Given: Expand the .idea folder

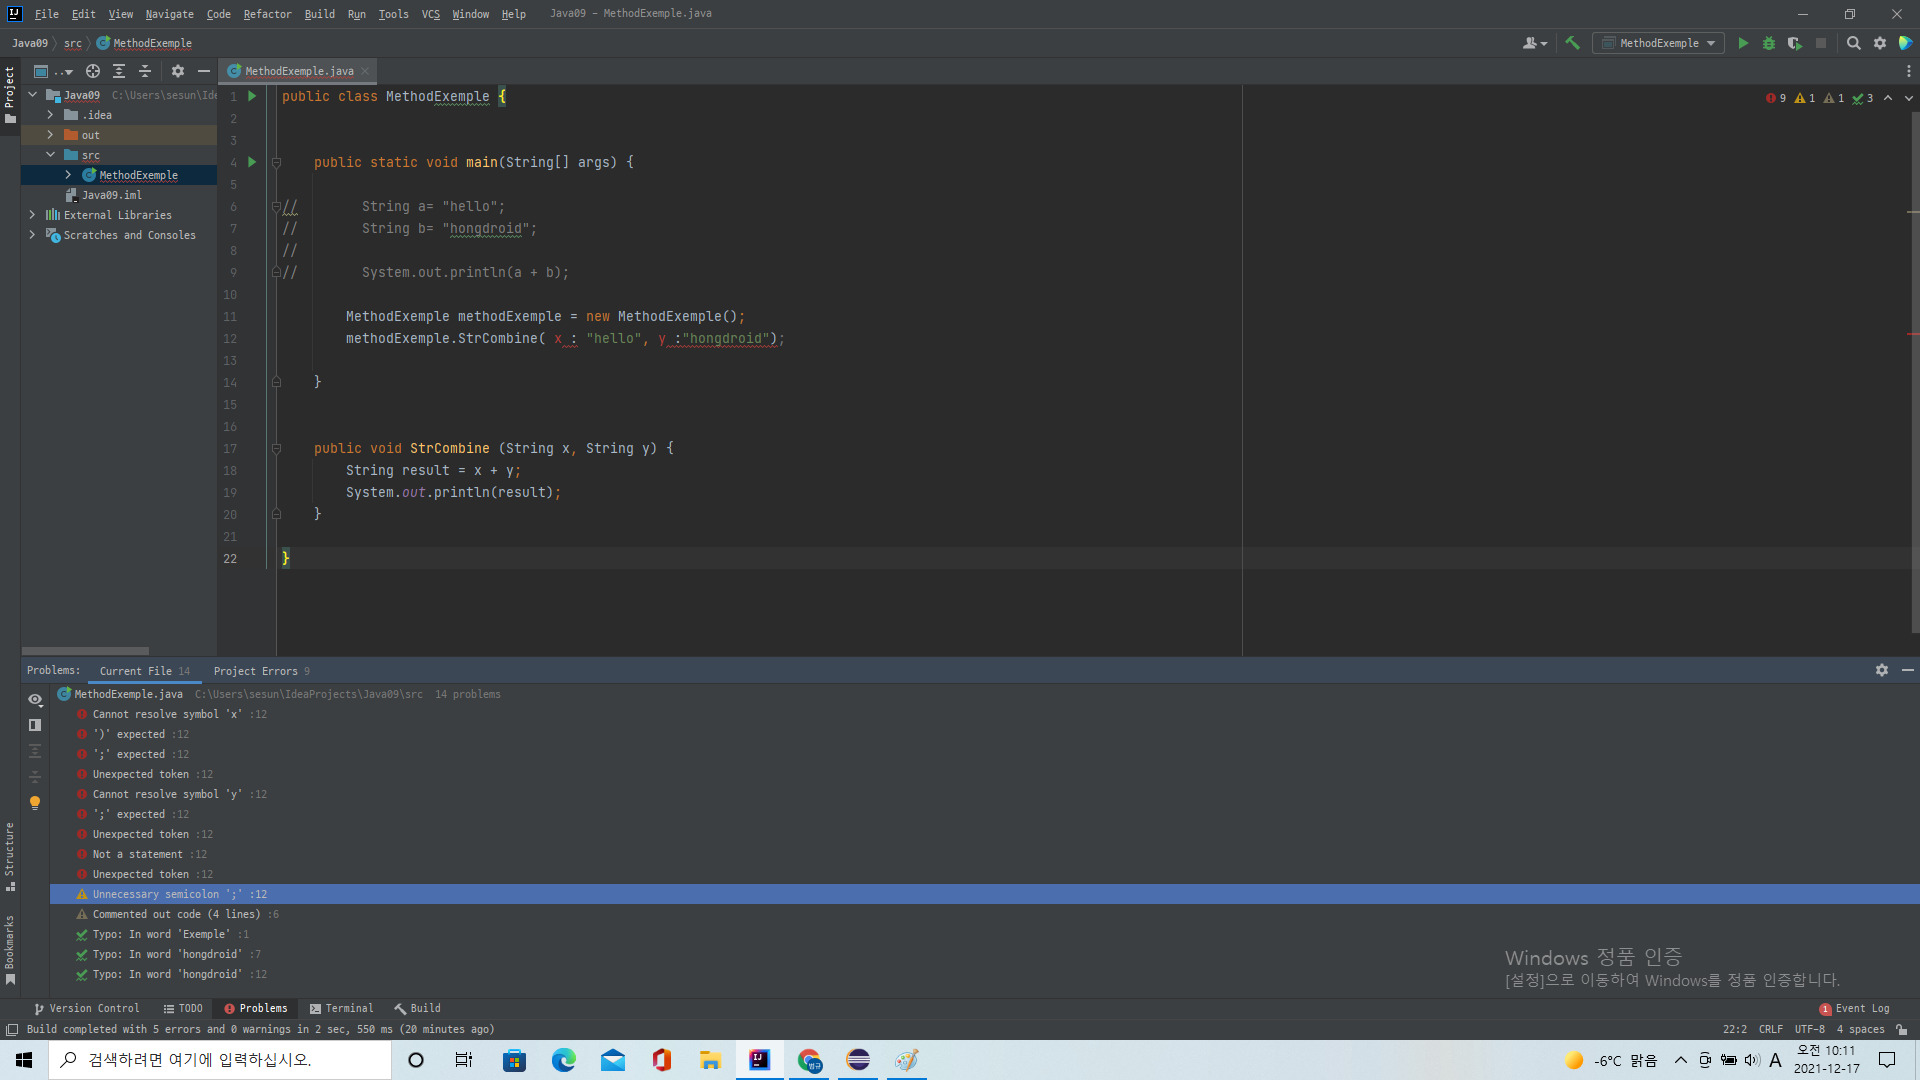Looking at the screenshot, I should pyautogui.click(x=51, y=115).
